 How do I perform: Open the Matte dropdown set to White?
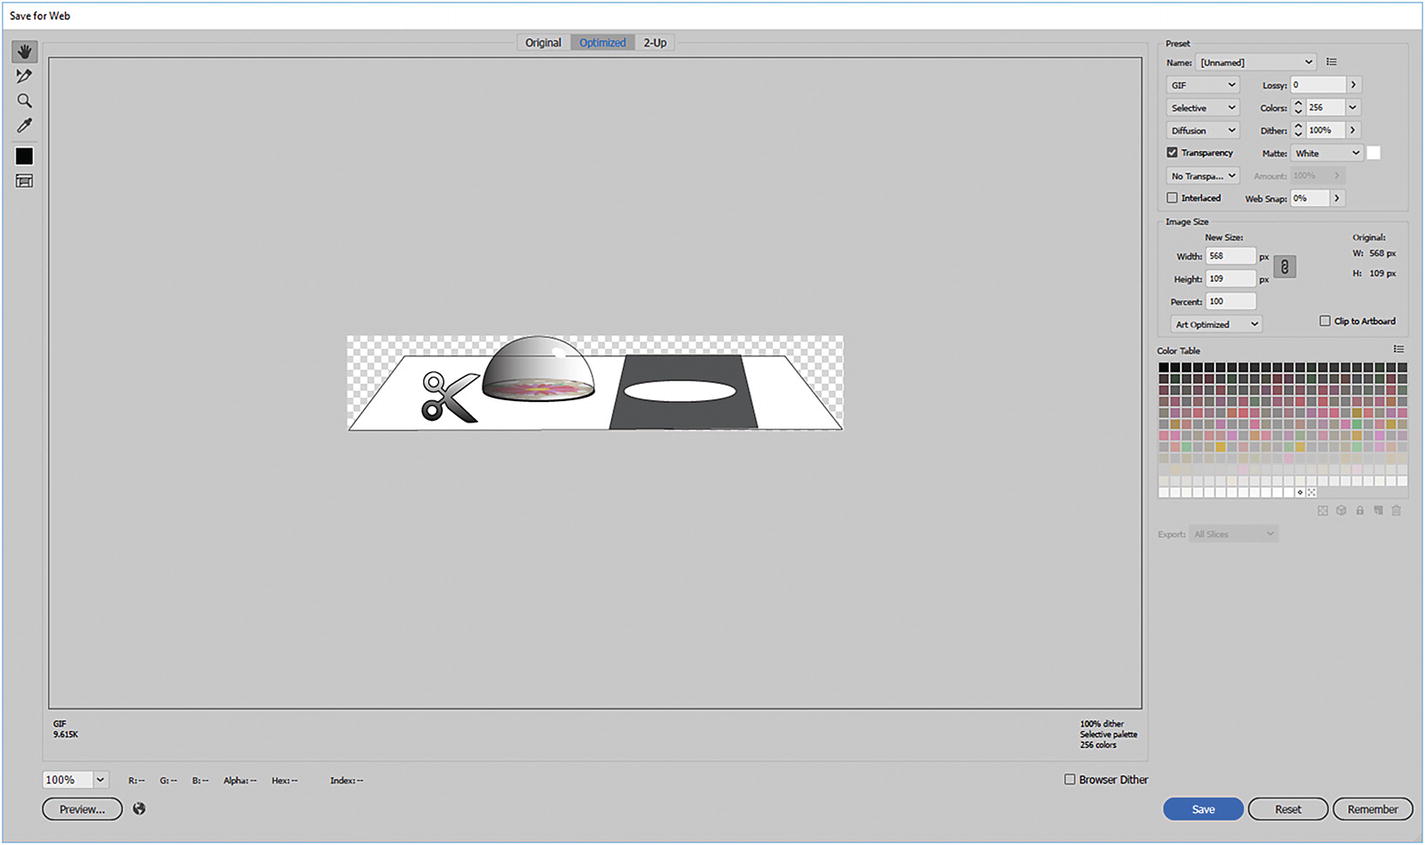tap(1325, 152)
